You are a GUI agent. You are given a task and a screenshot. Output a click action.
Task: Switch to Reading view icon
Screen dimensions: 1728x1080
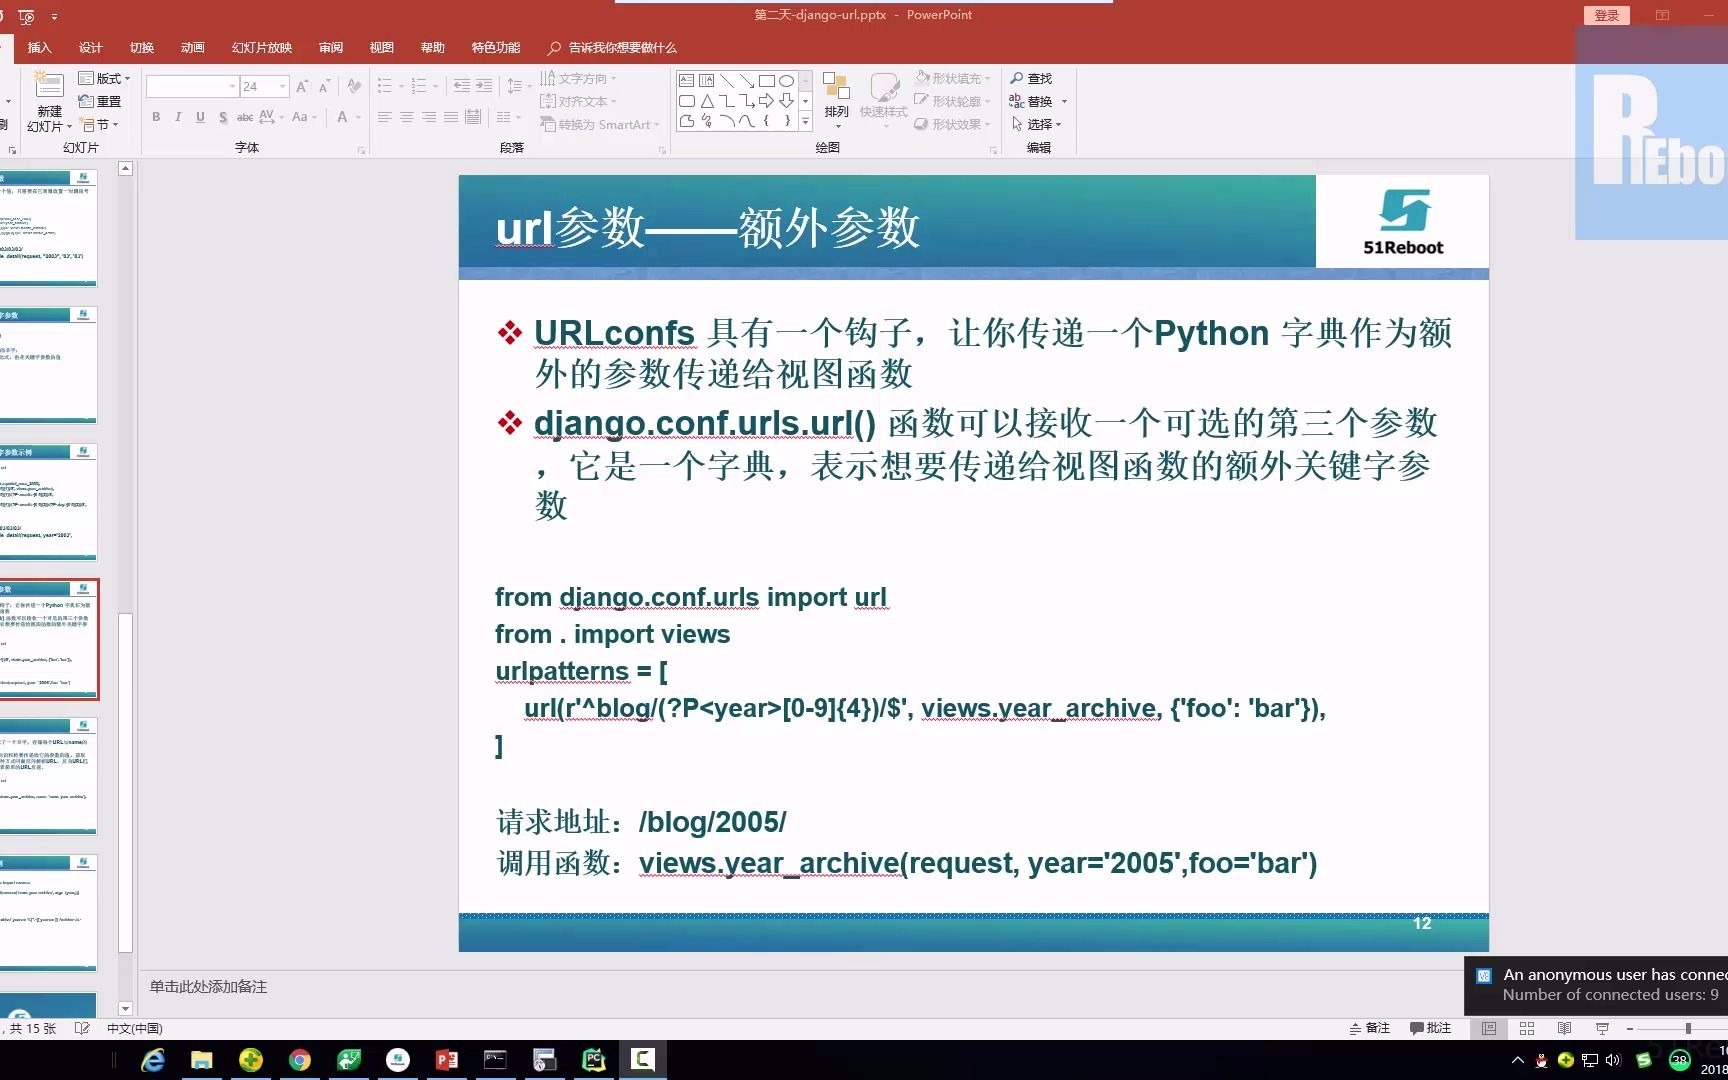pos(1565,1028)
